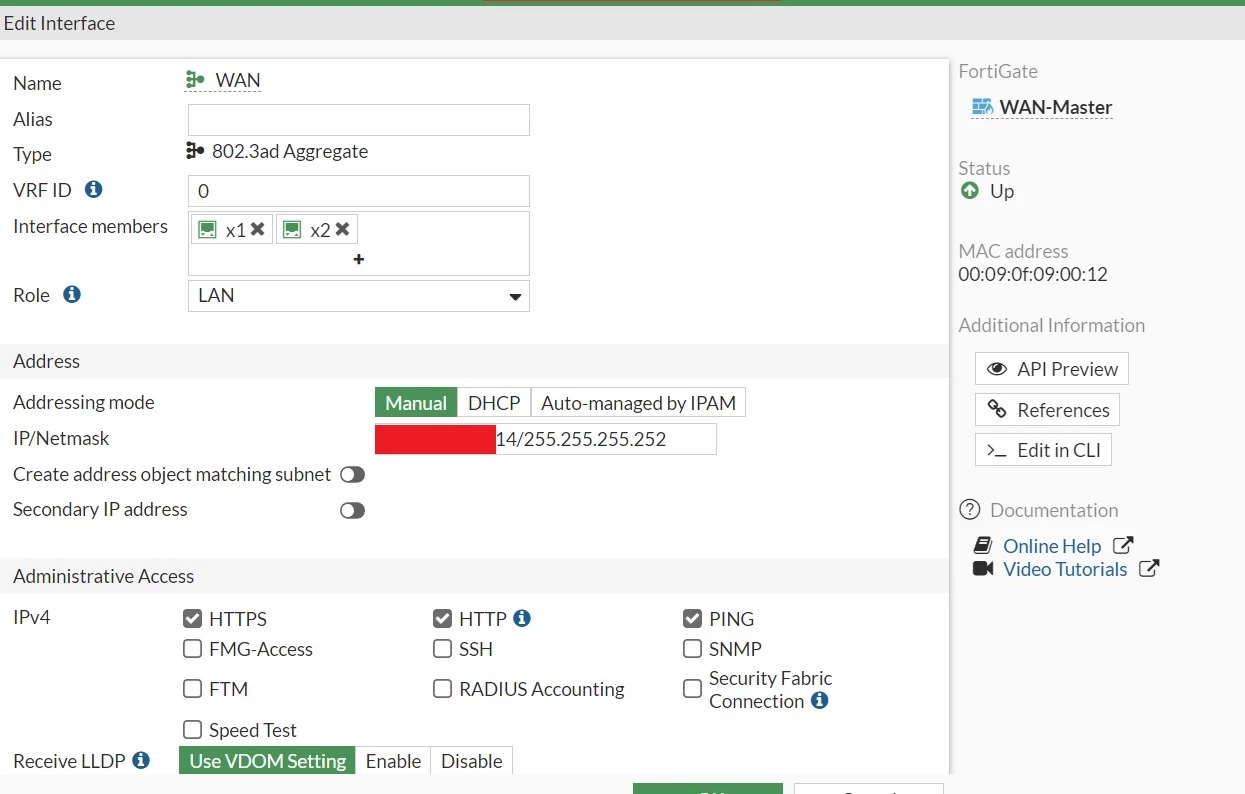Click the eye icon in API Preview
1245x794 pixels.
(x=996, y=369)
